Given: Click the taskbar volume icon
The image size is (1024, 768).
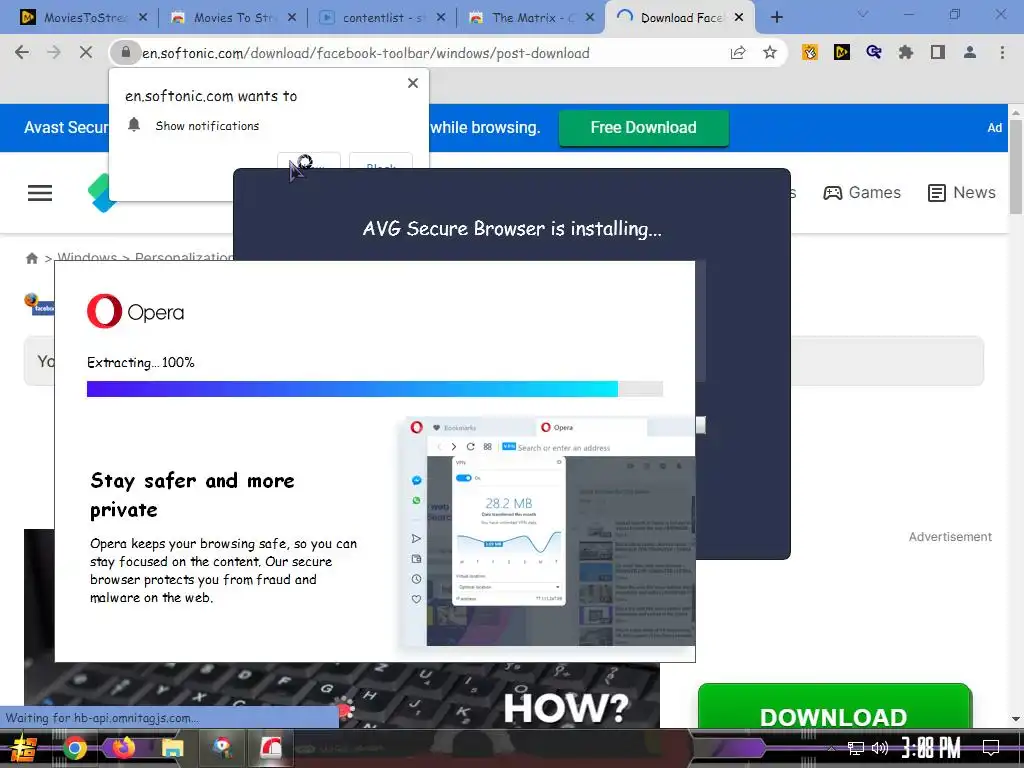Looking at the screenshot, I should [880, 748].
